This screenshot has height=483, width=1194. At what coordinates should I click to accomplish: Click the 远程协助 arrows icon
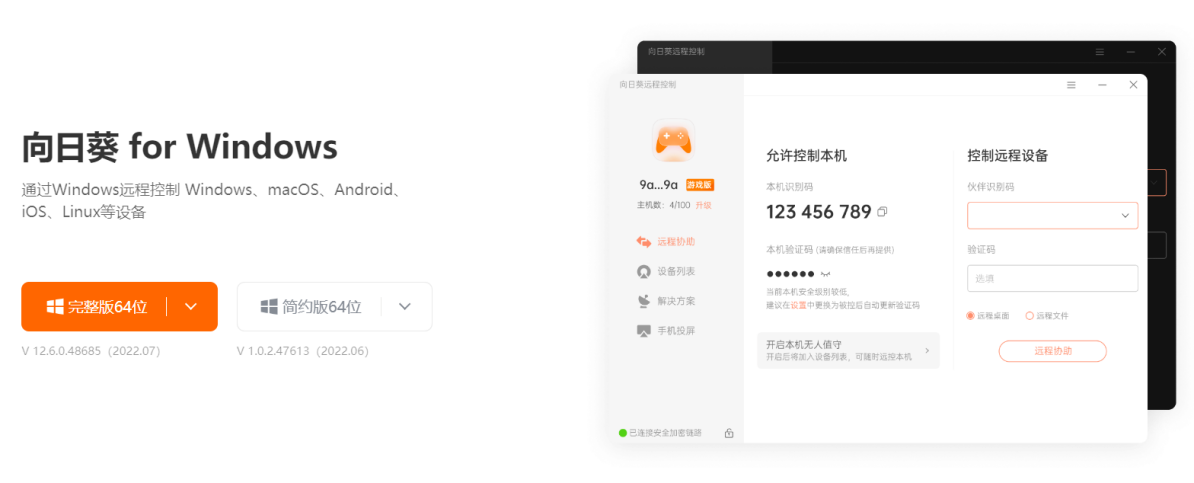tap(643, 242)
